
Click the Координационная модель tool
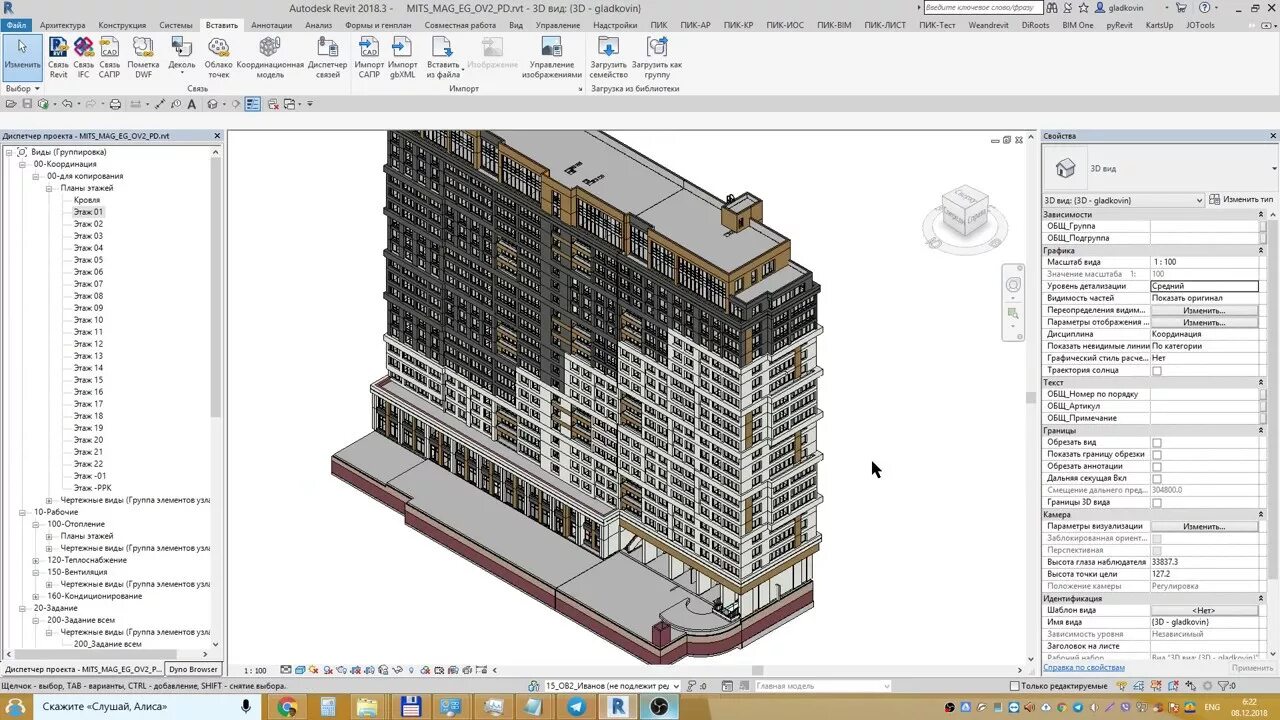pyautogui.click(x=270, y=57)
